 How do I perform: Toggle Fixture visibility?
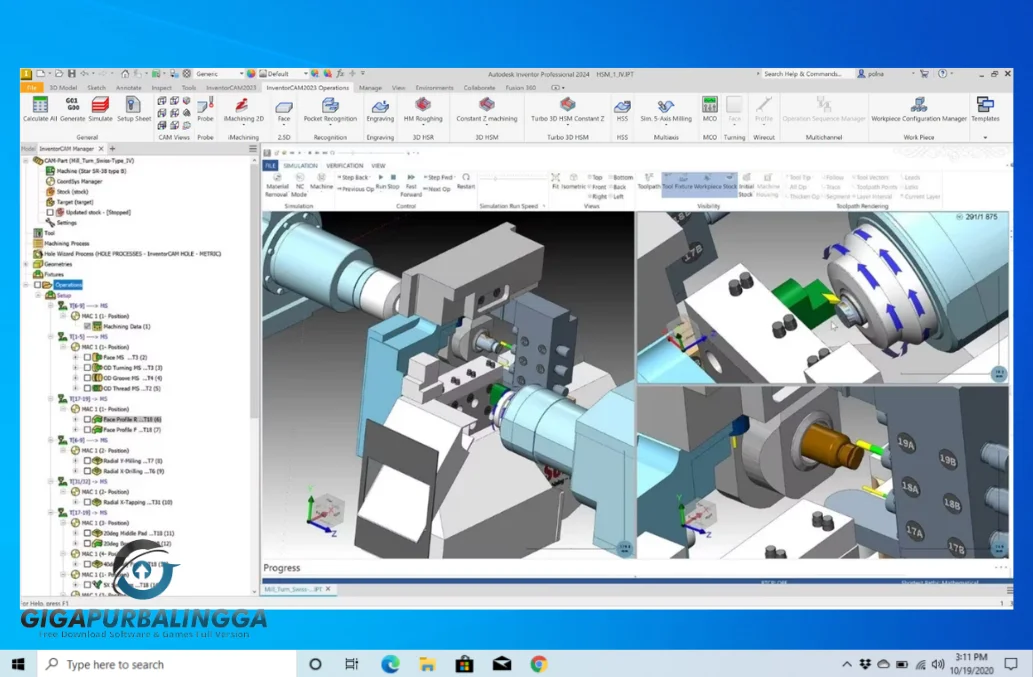click(x=684, y=182)
